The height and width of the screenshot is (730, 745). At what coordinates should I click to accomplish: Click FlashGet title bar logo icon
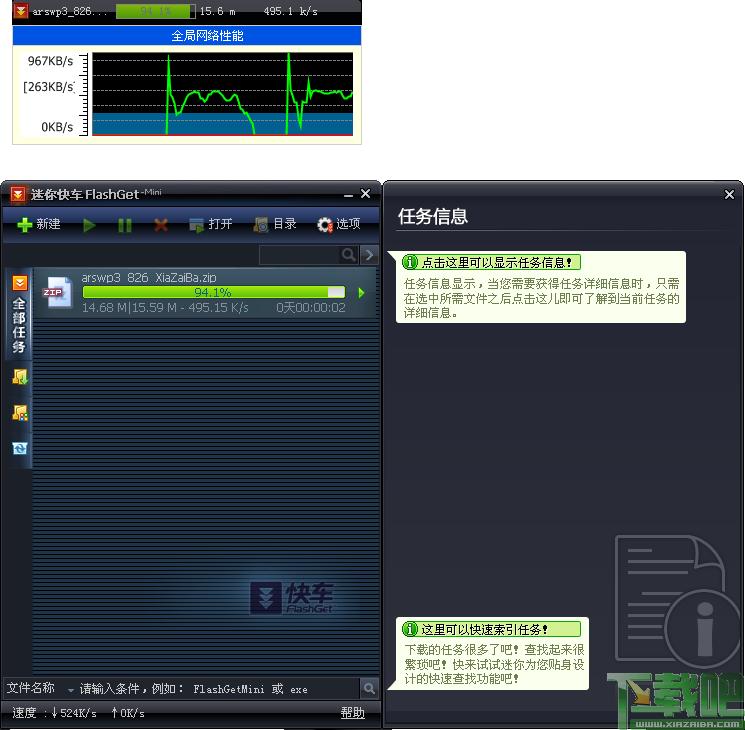tap(18, 194)
